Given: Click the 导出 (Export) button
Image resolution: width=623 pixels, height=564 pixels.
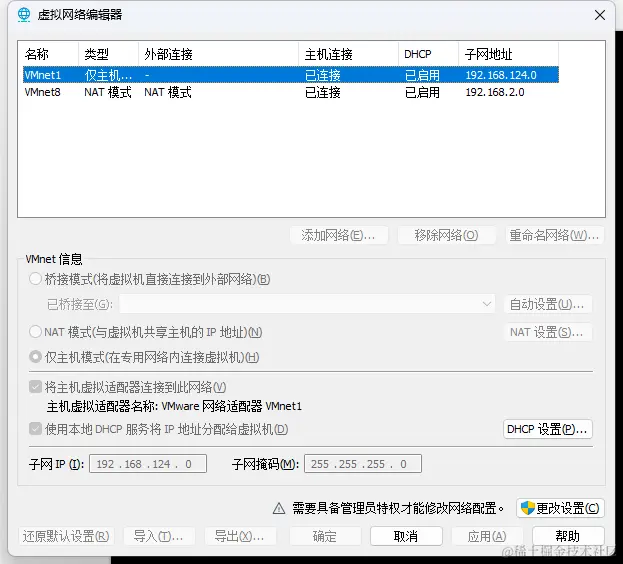Looking at the screenshot, I should click(240, 536).
